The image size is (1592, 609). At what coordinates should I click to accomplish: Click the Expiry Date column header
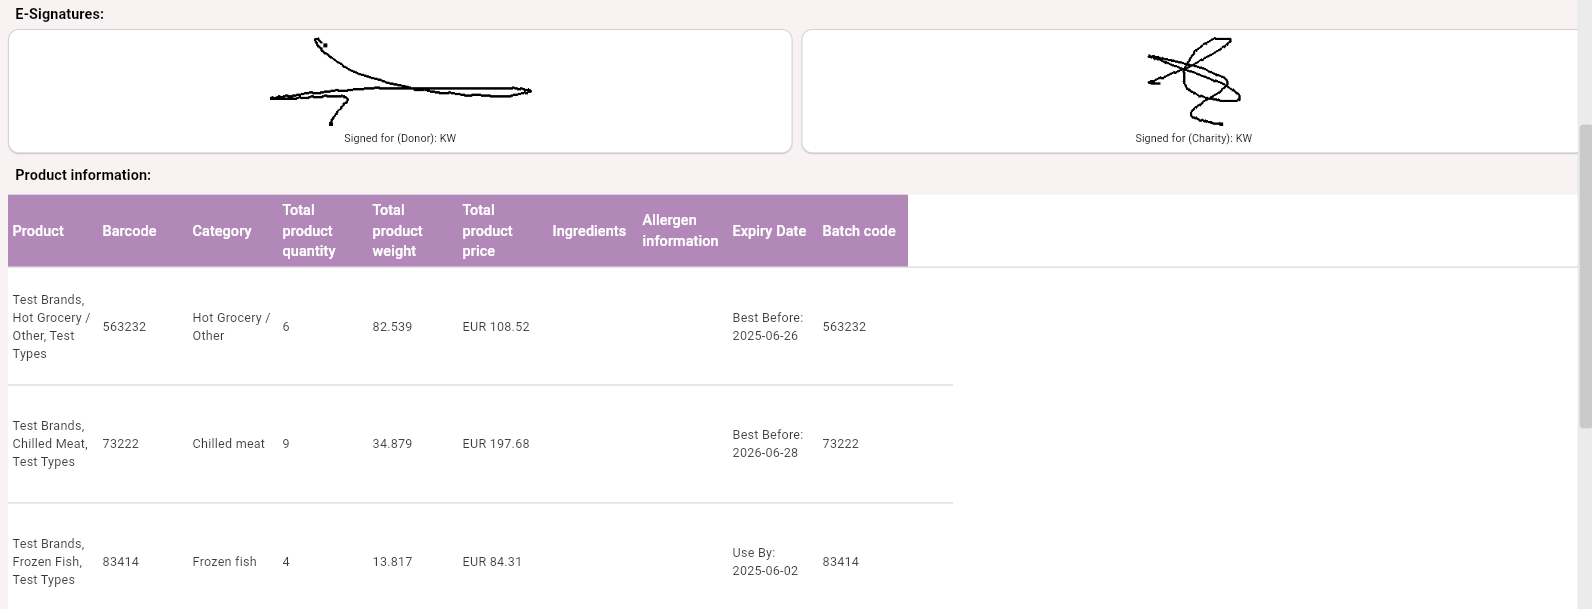click(768, 231)
